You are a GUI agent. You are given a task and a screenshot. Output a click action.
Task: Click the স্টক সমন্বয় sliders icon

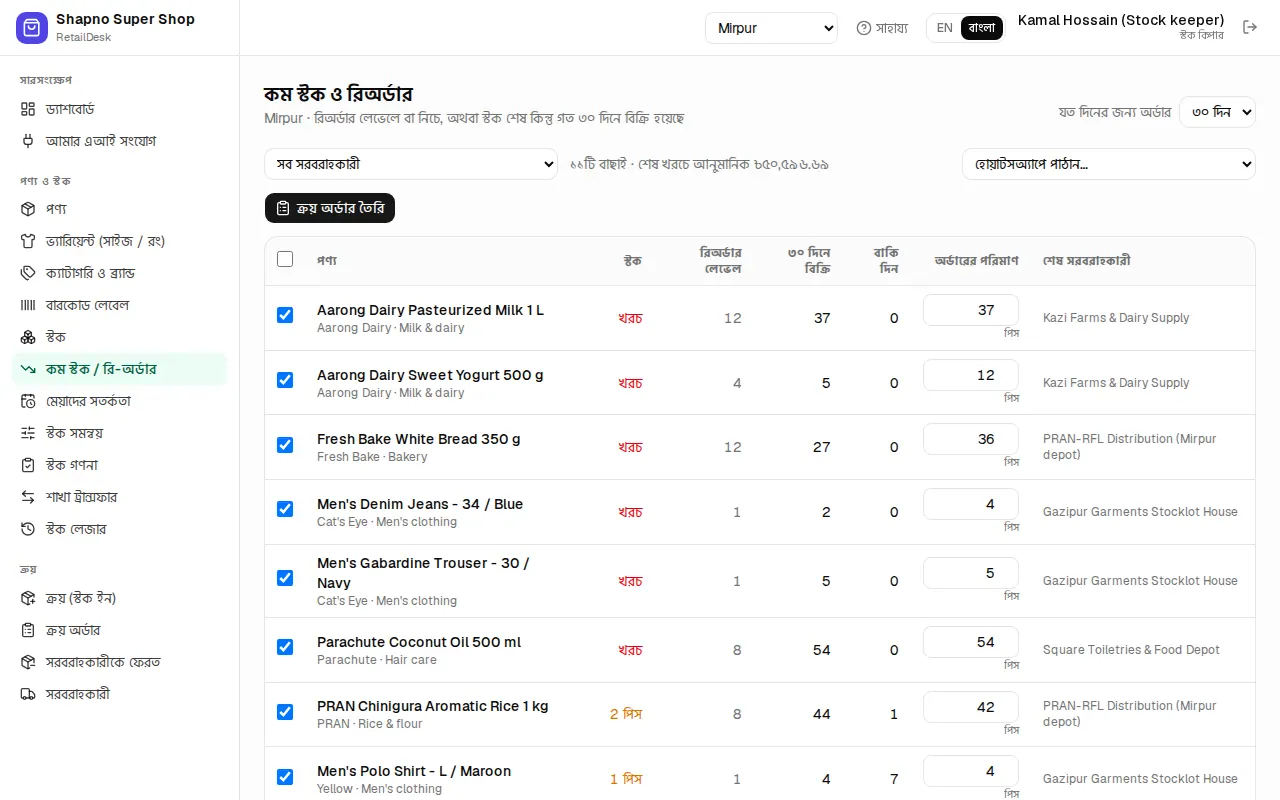pyautogui.click(x=28, y=433)
